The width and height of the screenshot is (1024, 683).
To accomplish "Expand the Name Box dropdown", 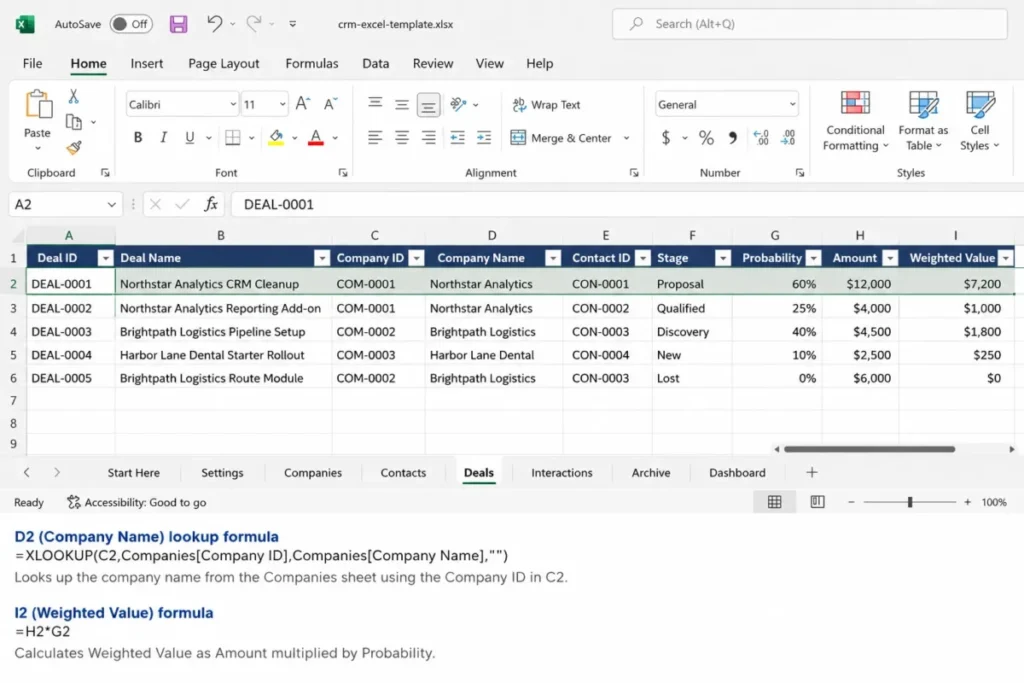I will [x=112, y=205].
